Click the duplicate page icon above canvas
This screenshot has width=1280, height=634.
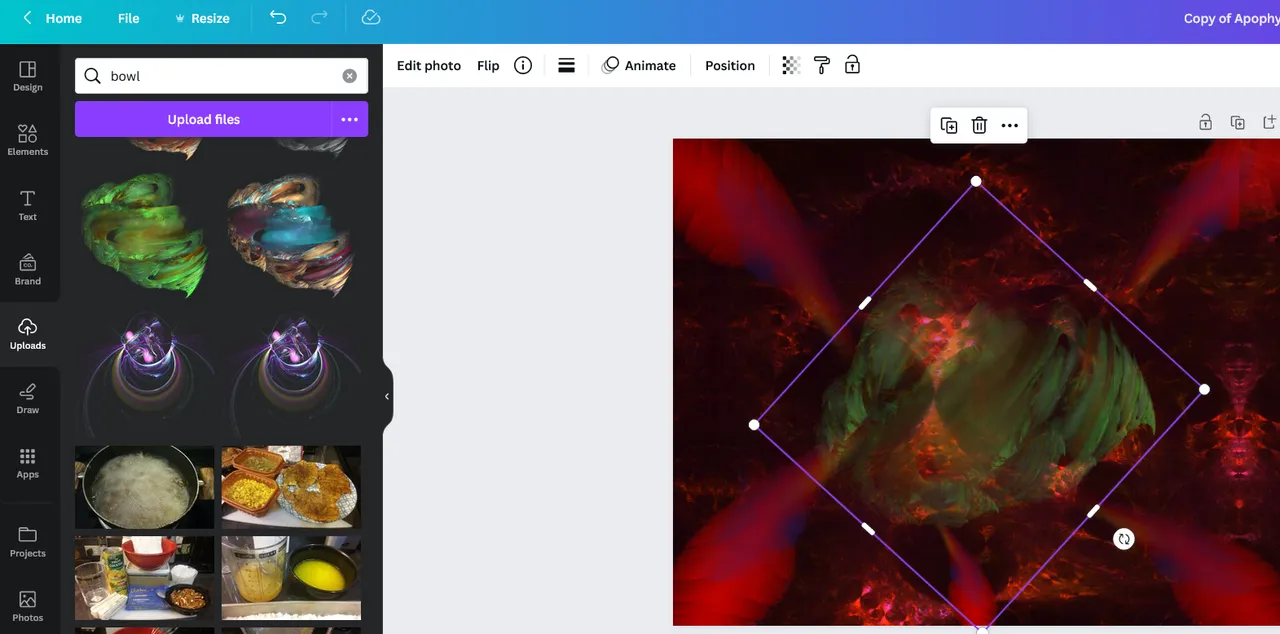pyautogui.click(x=1238, y=122)
